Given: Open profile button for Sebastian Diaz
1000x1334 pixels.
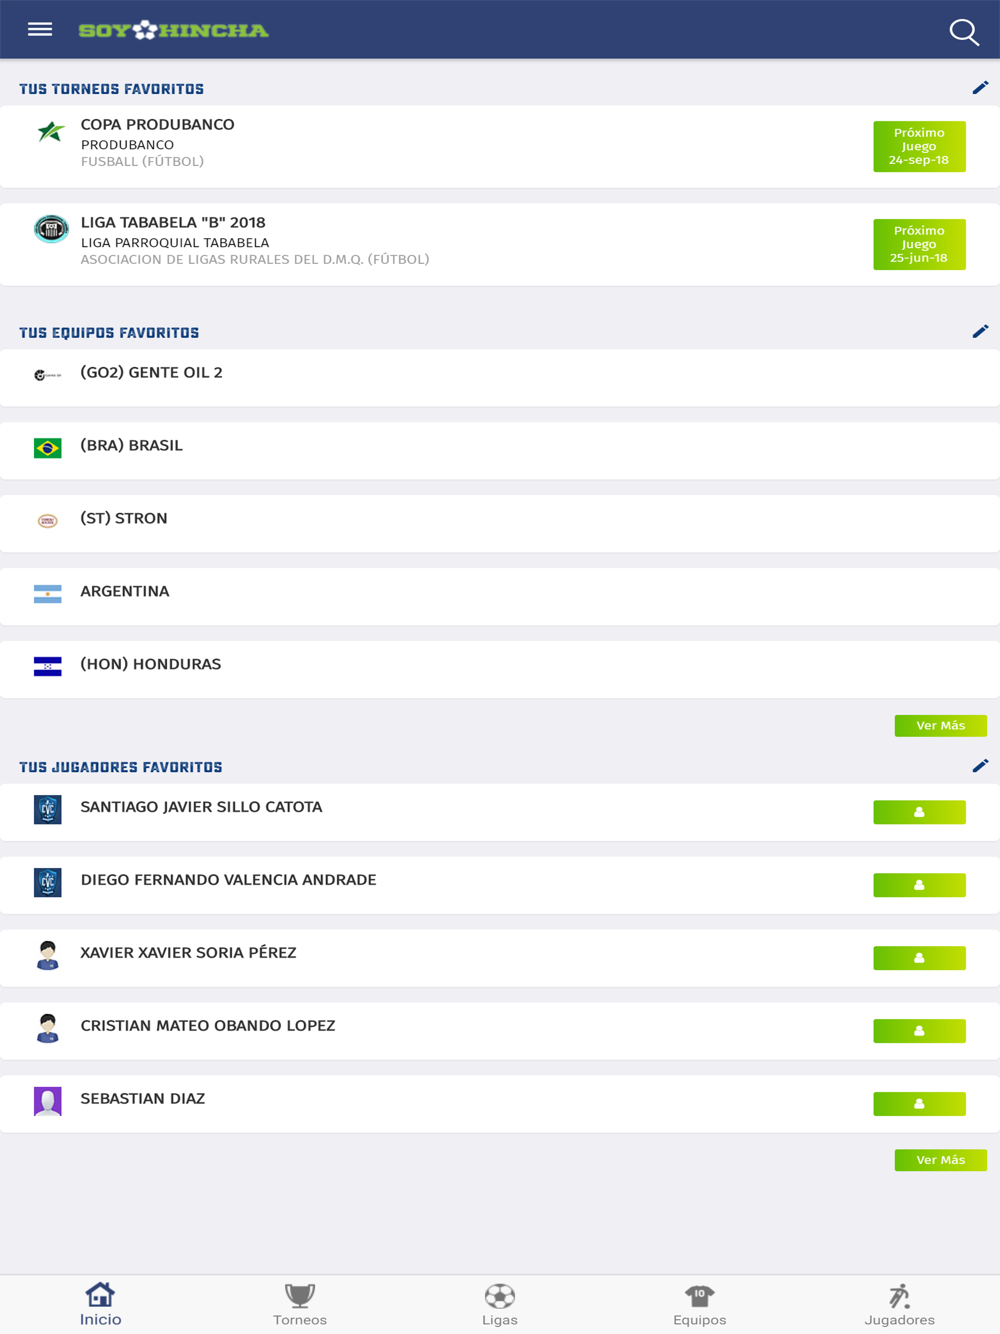Looking at the screenshot, I should [x=919, y=1104].
